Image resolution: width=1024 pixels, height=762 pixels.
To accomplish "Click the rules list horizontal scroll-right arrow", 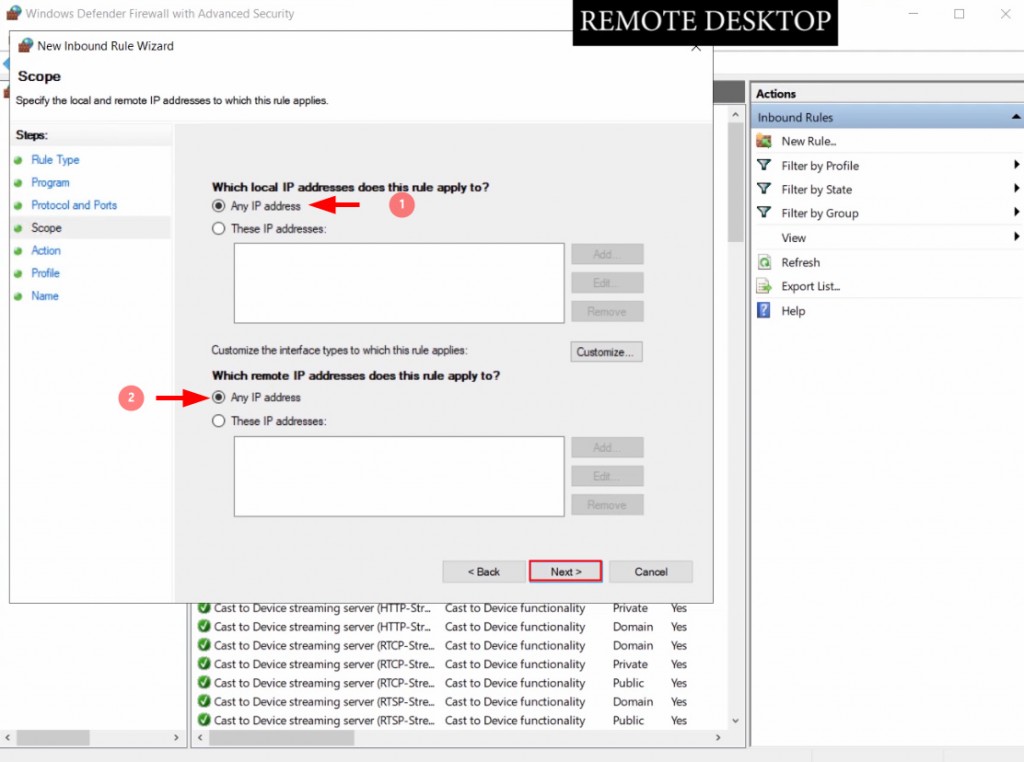I will (x=718, y=737).
